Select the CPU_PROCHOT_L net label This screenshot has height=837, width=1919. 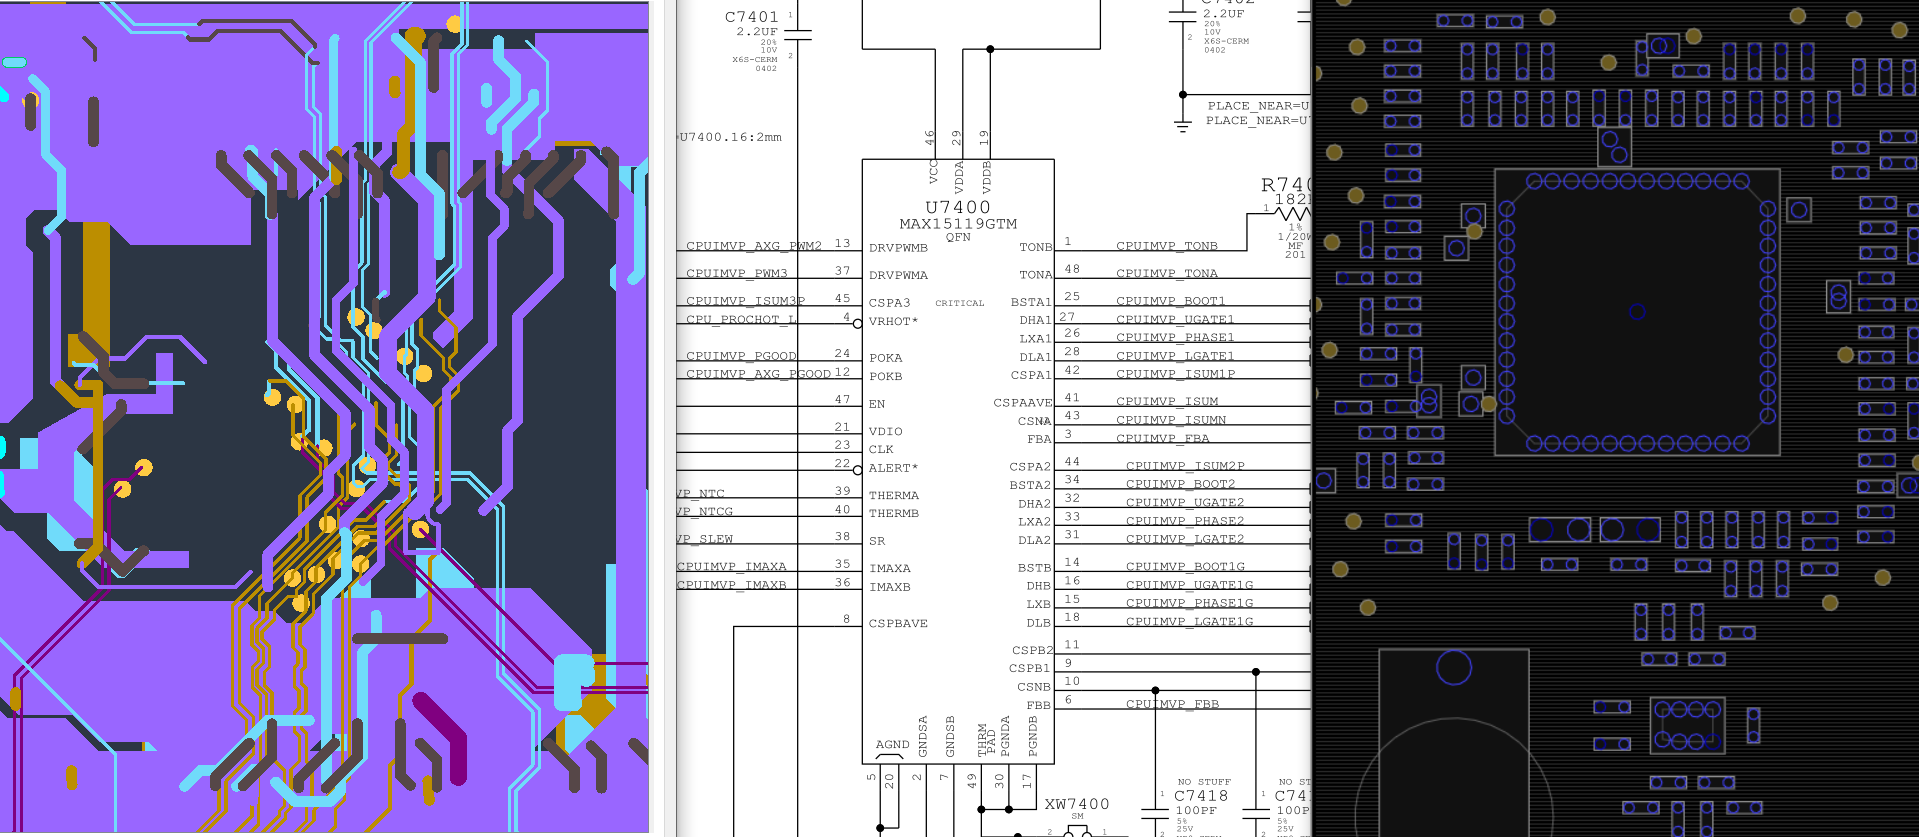pos(741,320)
